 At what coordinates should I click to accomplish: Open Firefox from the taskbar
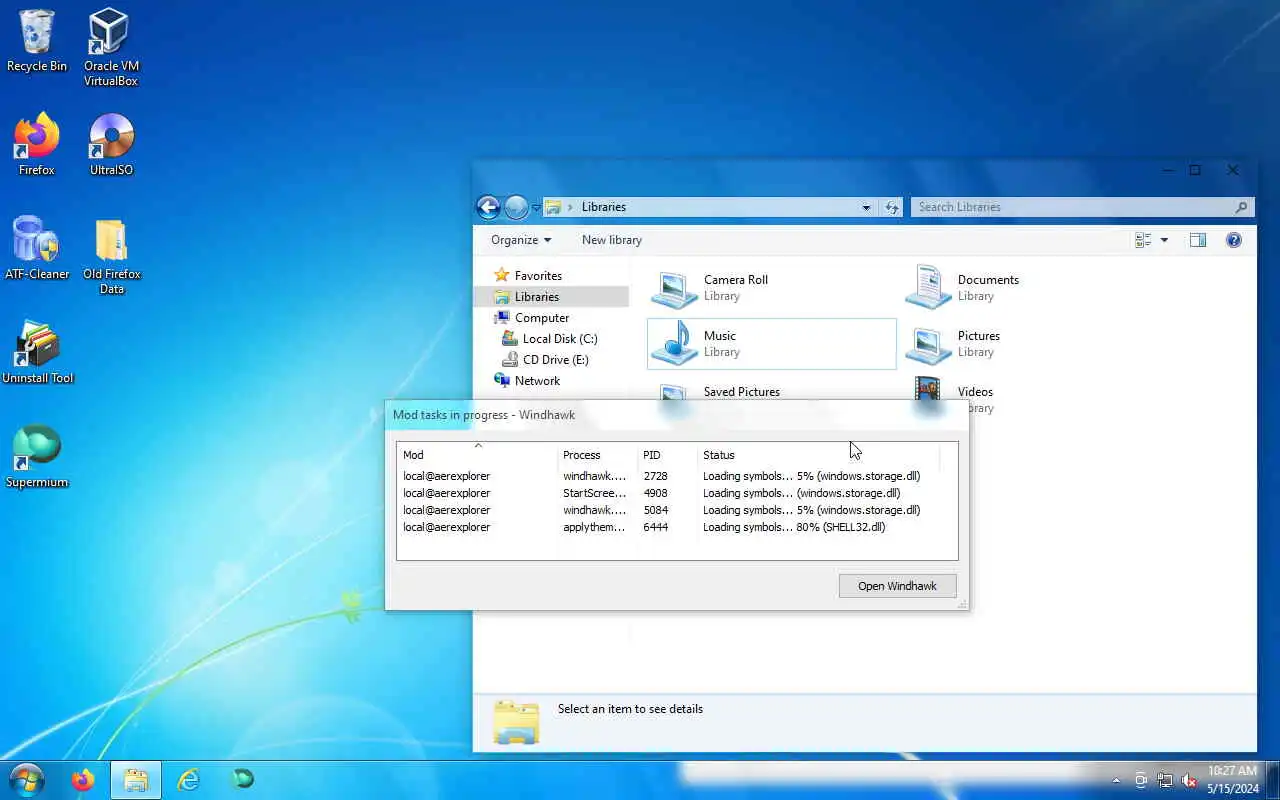coord(82,779)
